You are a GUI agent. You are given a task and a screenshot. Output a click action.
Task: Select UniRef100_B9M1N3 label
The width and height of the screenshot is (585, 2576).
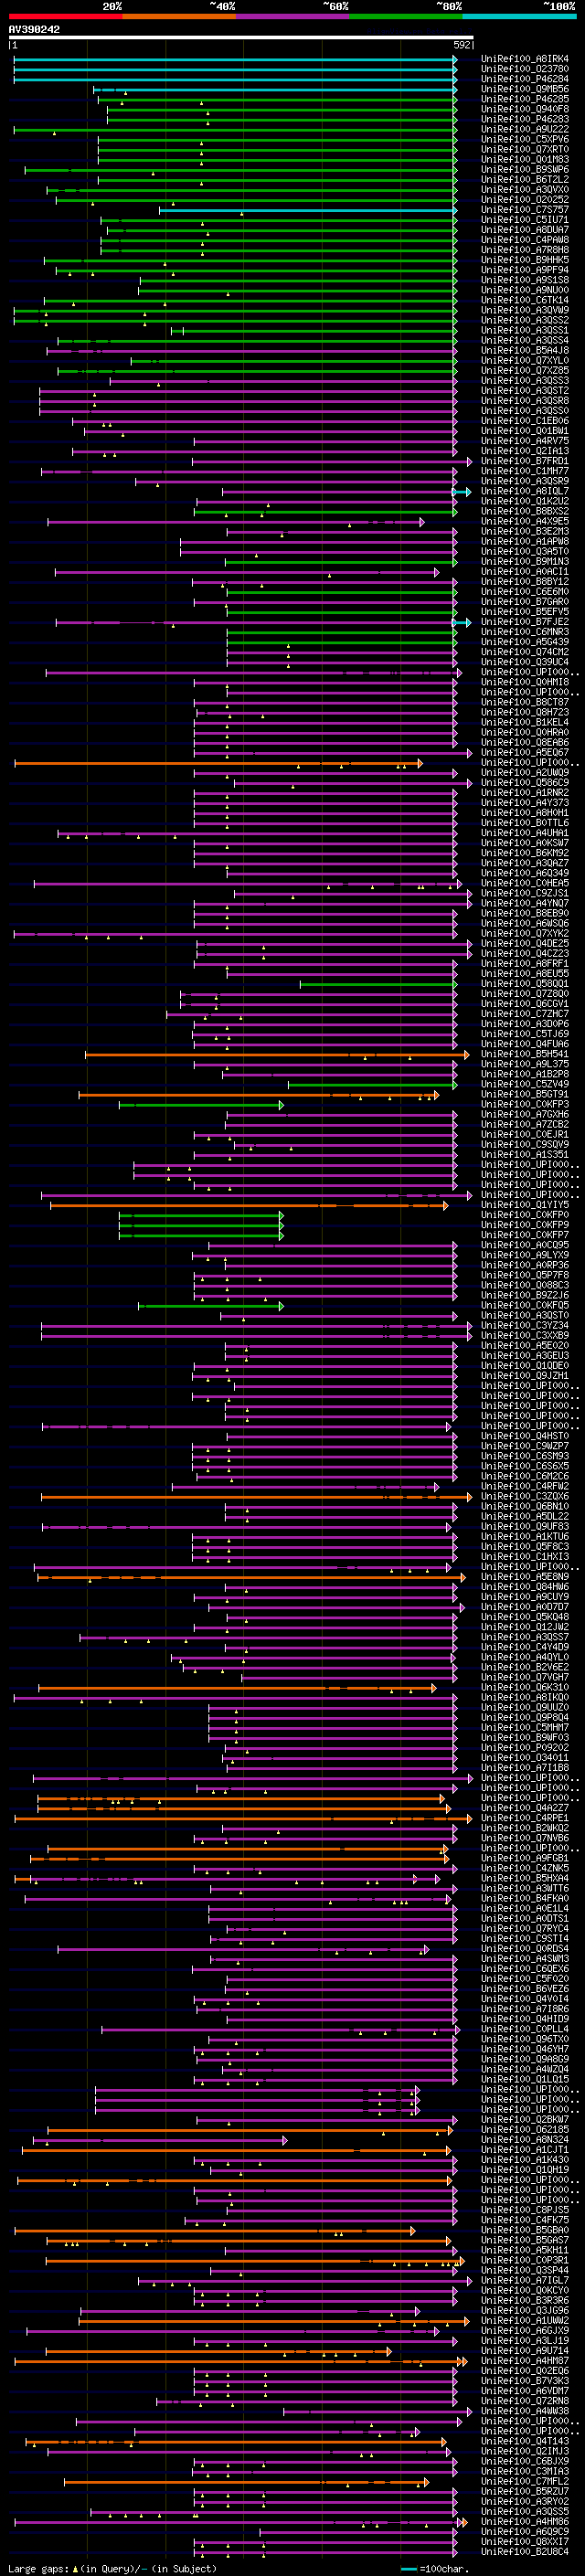[525, 562]
